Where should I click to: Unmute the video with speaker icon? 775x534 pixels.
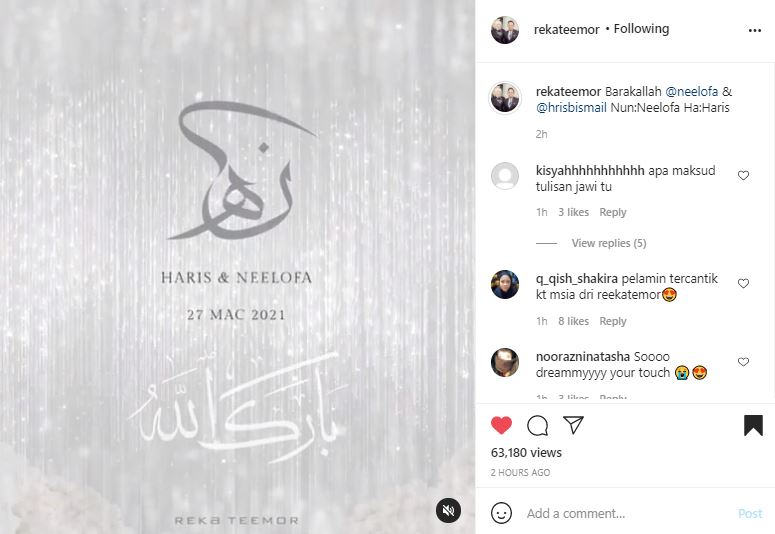[x=448, y=511]
